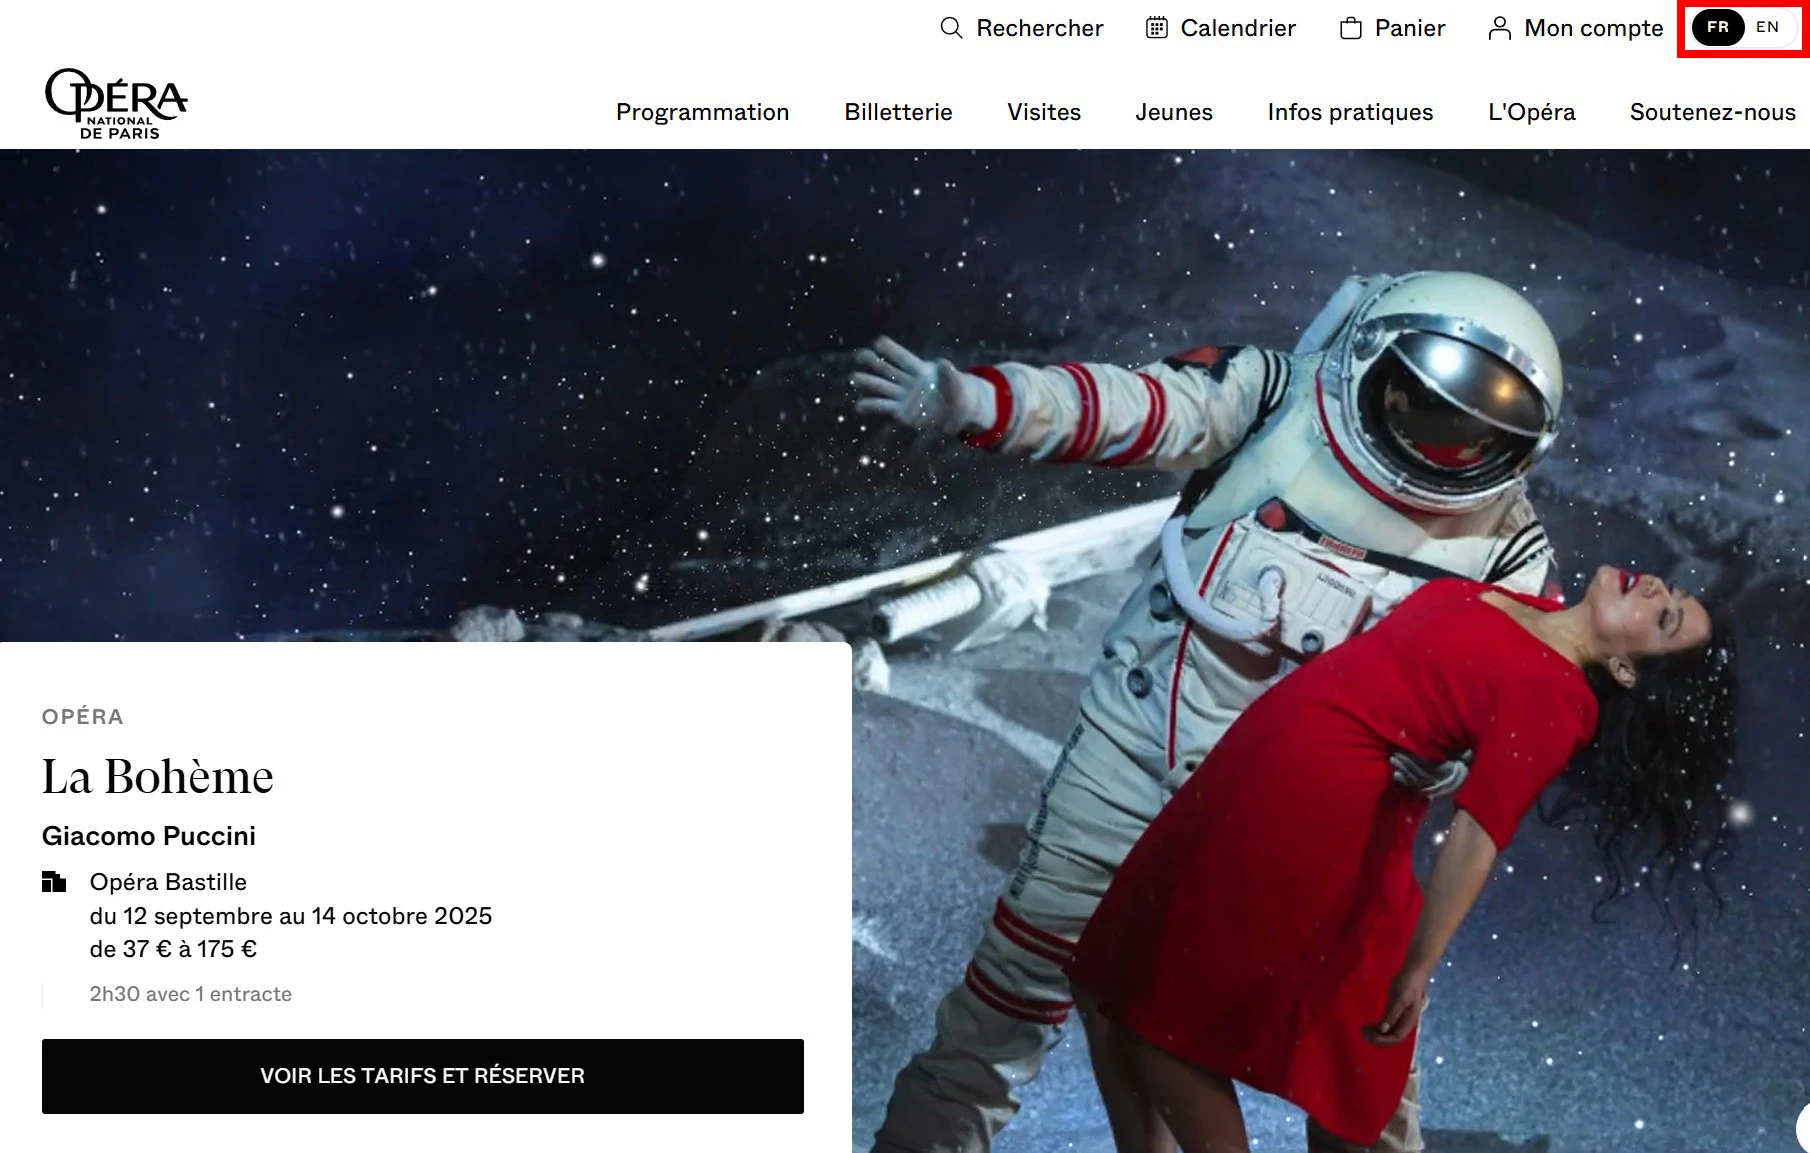Go to the L'Opéra section
Viewport: 1810px width, 1153px height.
click(x=1531, y=112)
